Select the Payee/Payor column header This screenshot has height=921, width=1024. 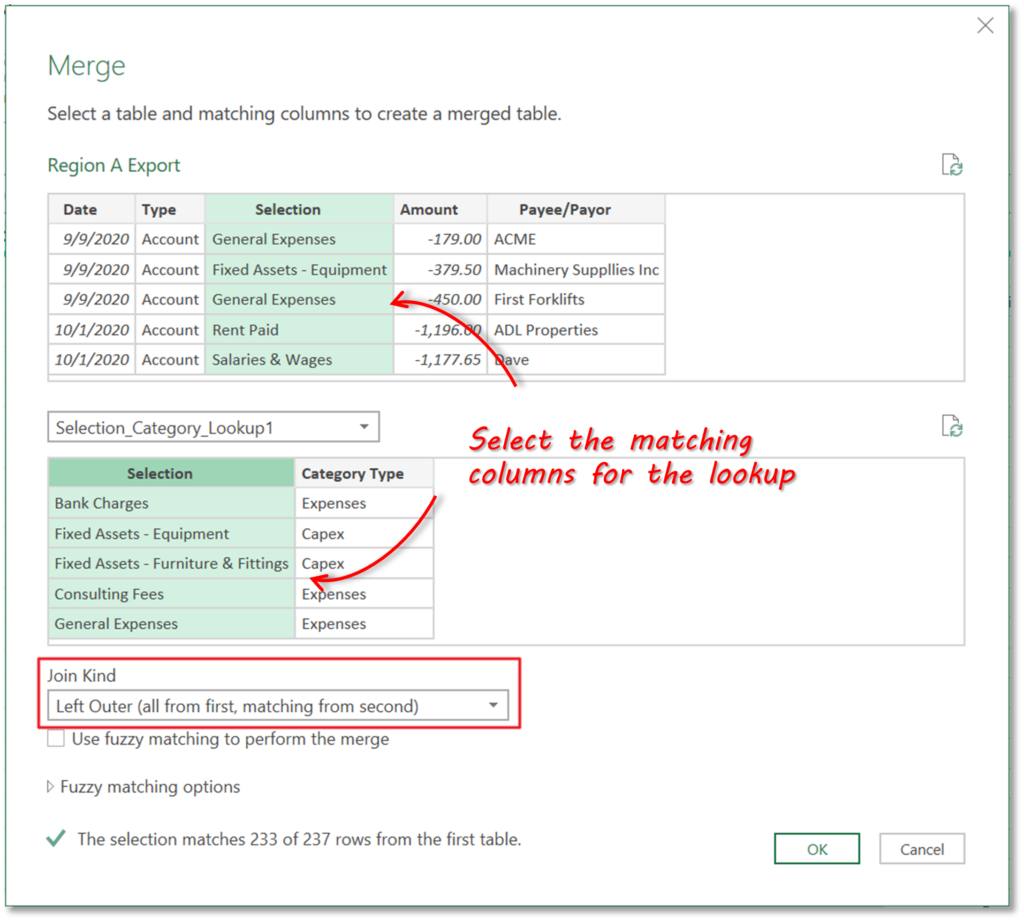(x=565, y=210)
